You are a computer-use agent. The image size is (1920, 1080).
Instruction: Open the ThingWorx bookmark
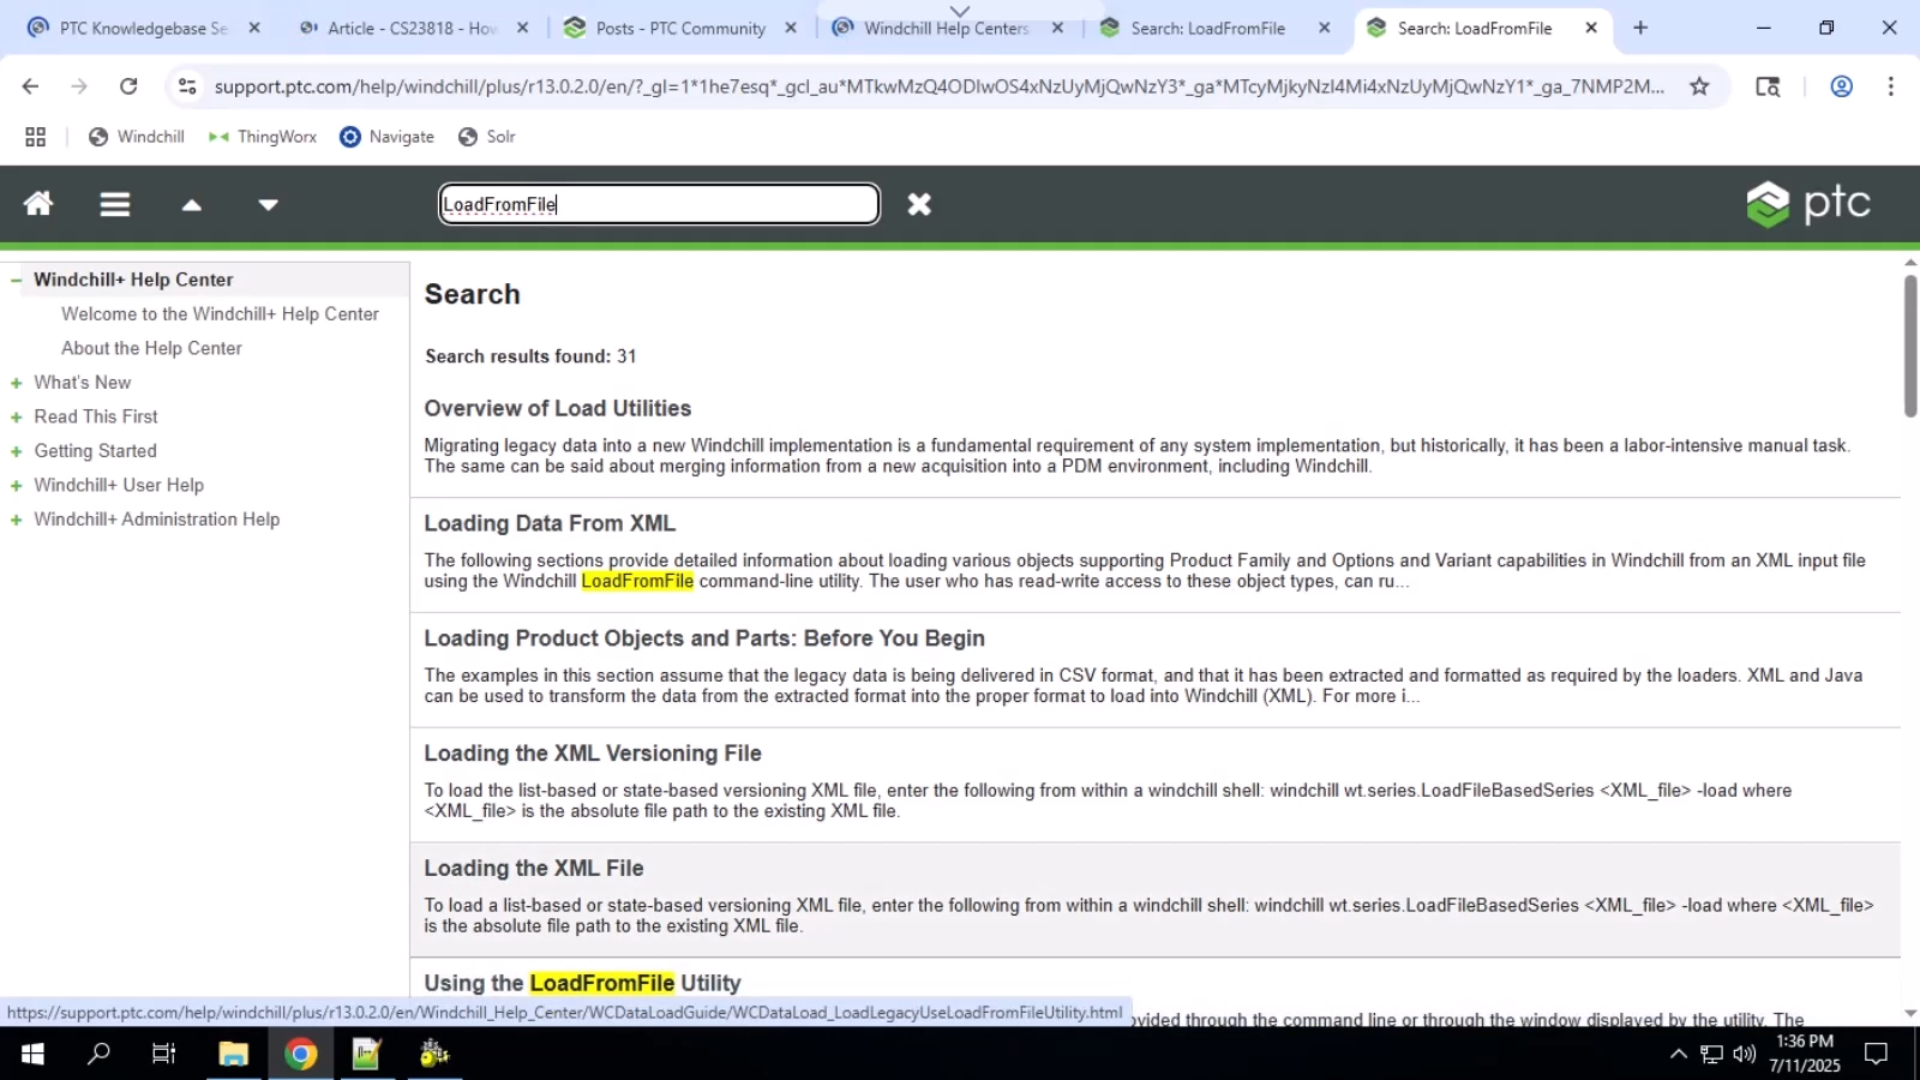tap(262, 136)
